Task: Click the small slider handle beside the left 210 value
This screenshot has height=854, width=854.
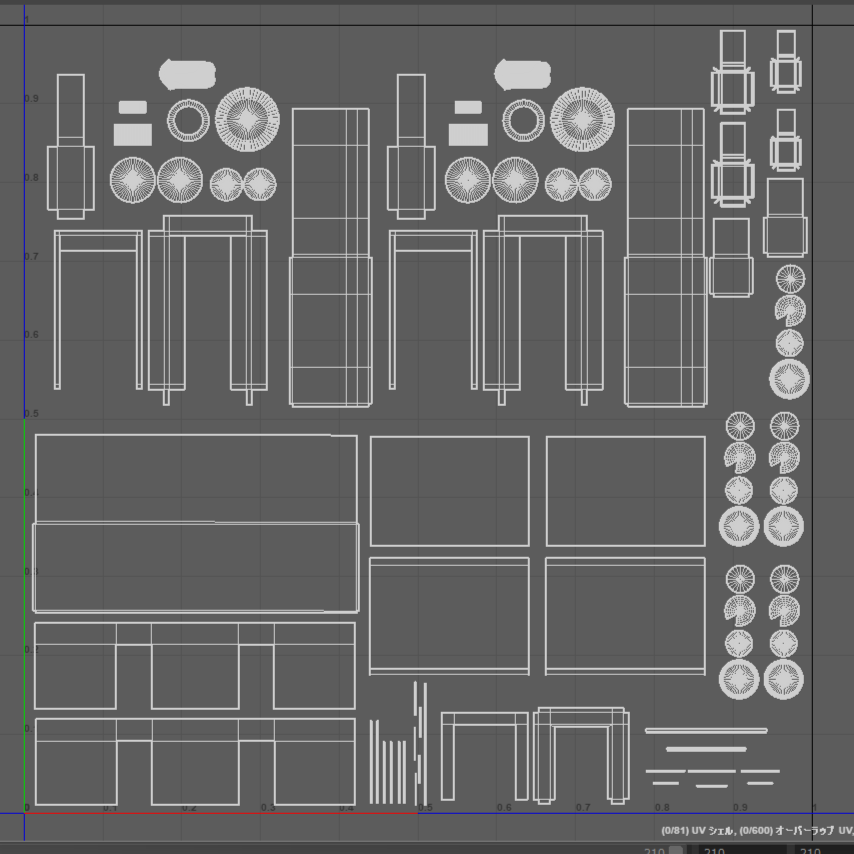Action: [677, 850]
